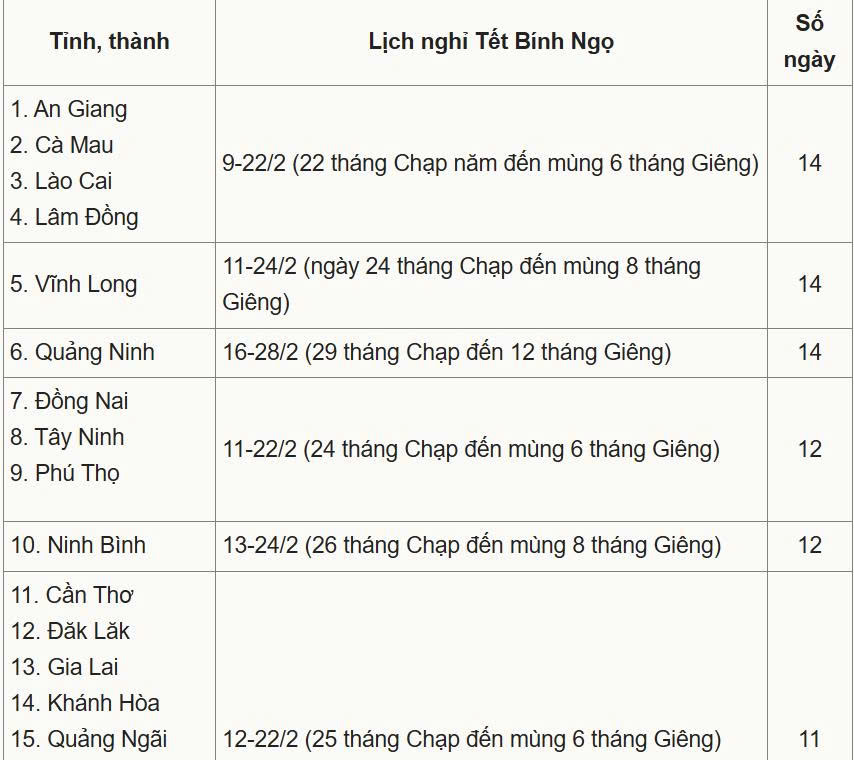Viewport: 854px width, 760px height.
Task: Click on "8. Tây Ninh" entry
Action: coord(67,437)
